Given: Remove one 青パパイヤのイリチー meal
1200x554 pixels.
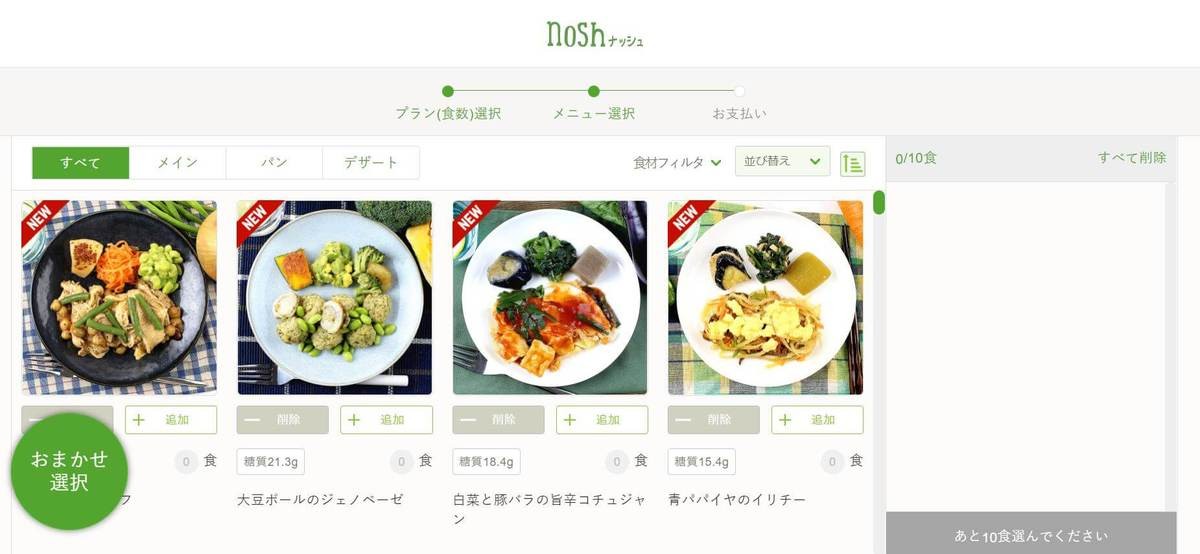Looking at the screenshot, I should (714, 420).
